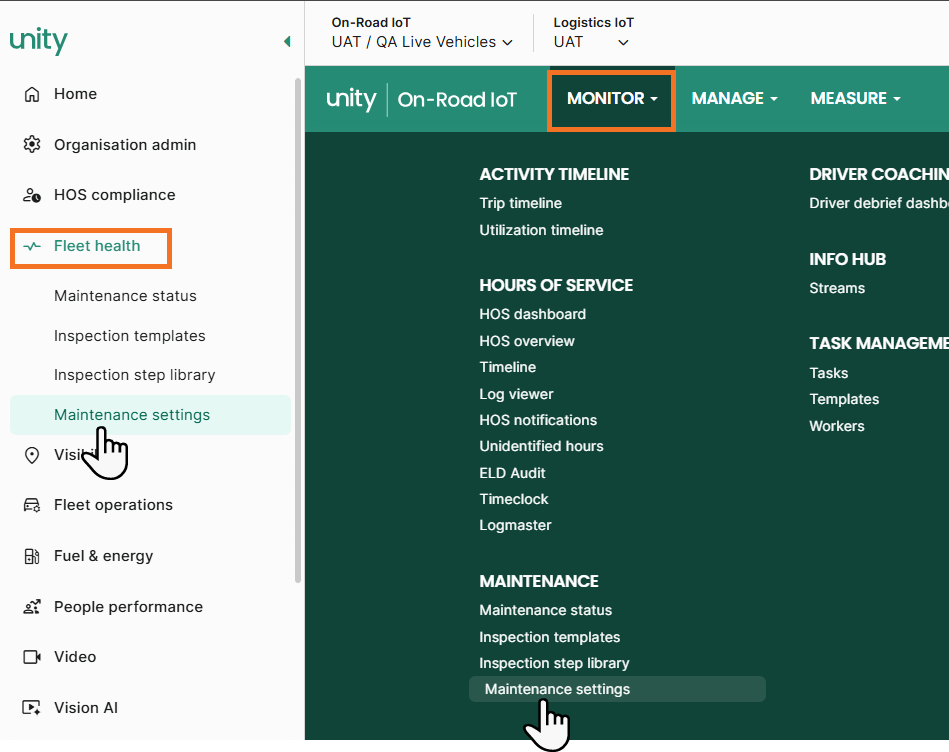The image size is (949, 752).
Task: Open People performance icon in sidebar
Action: [x=32, y=606]
